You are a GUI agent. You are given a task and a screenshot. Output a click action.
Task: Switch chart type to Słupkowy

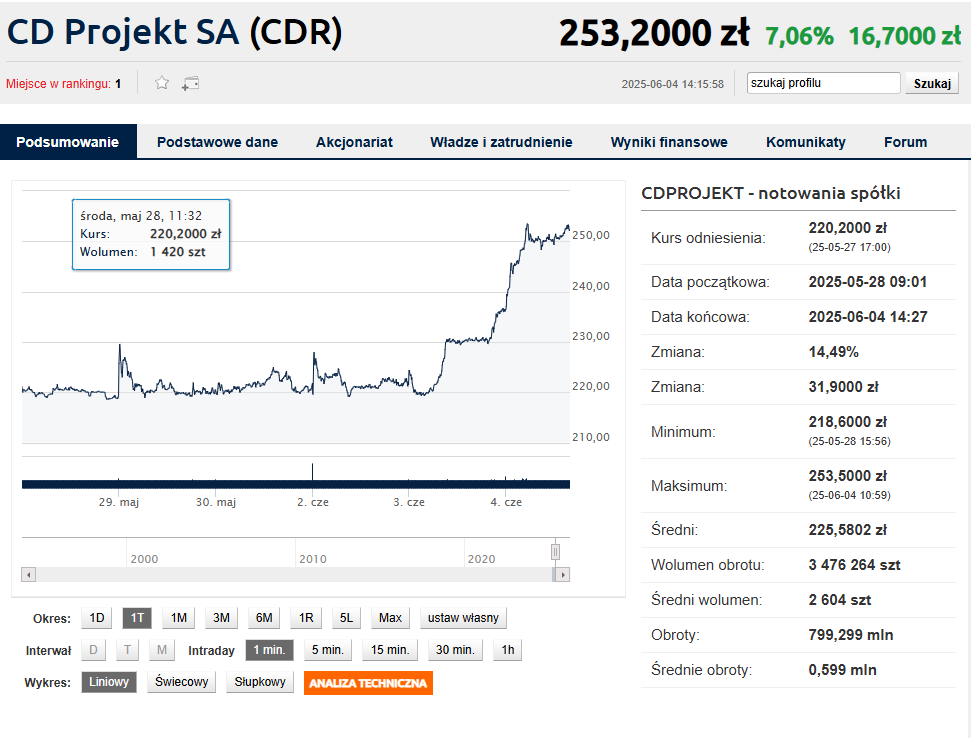tap(260, 682)
